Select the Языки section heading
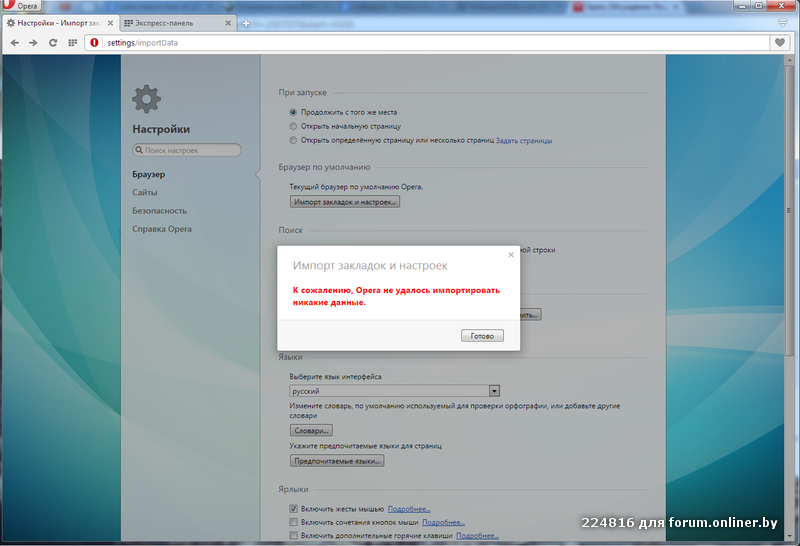This screenshot has height=546, width=800. pyautogui.click(x=290, y=357)
